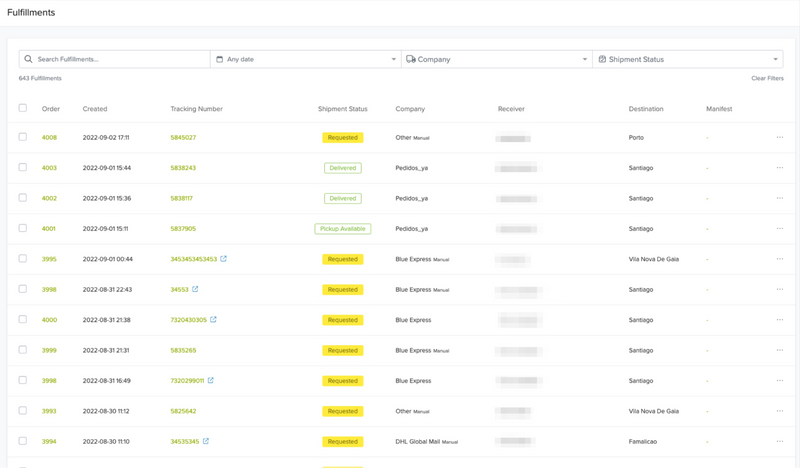The image size is (800, 468).
Task: Expand the Shipment Status filter
Action: pos(688,59)
